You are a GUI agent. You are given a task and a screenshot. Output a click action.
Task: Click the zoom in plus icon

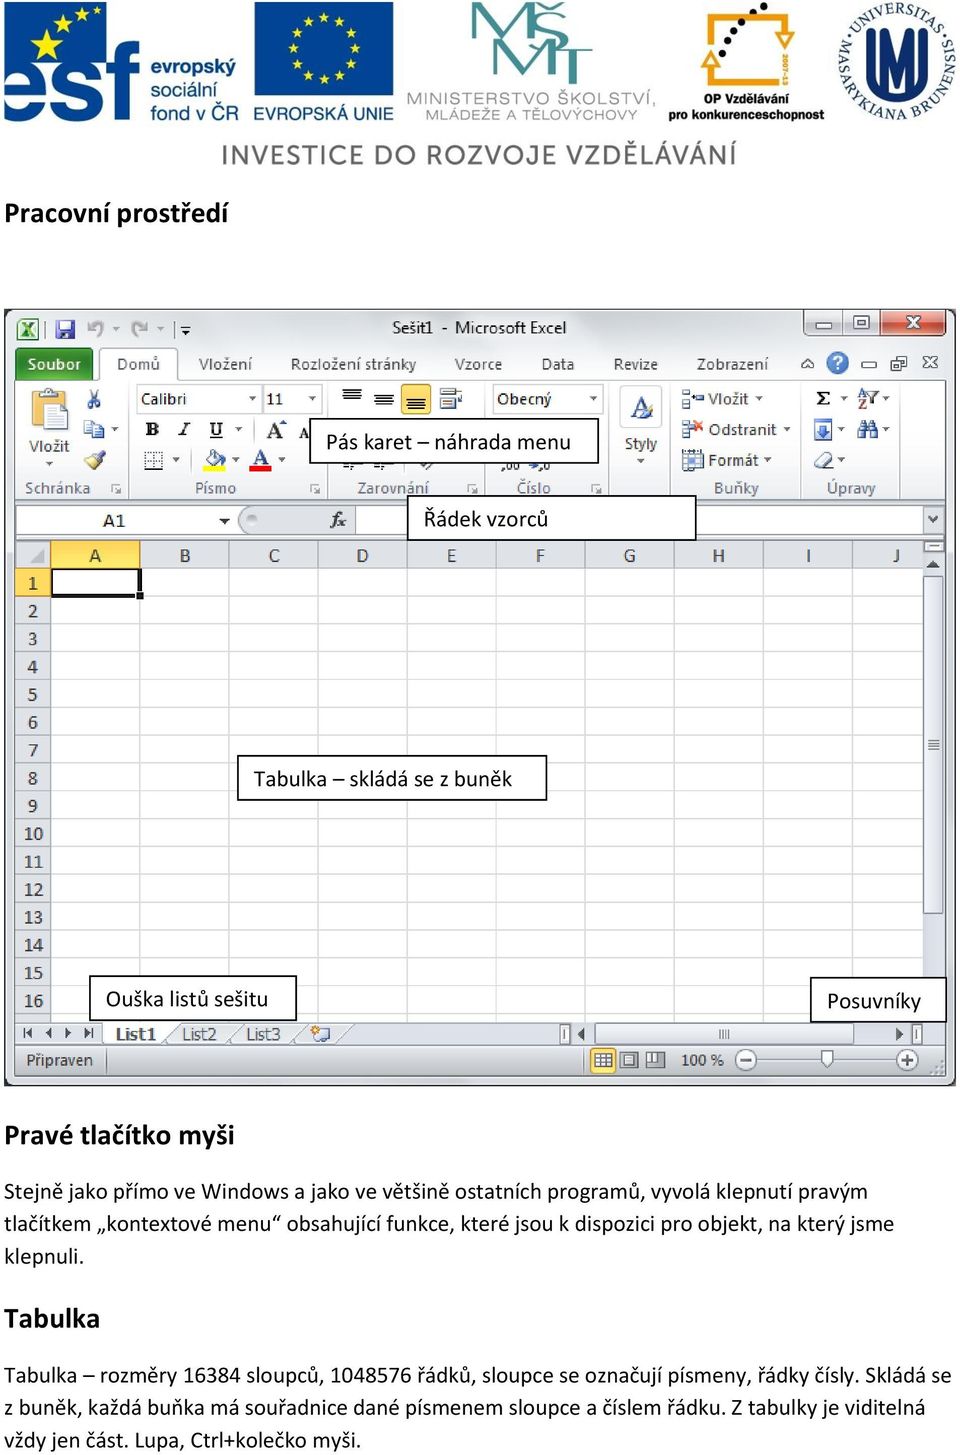(907, 1060)
